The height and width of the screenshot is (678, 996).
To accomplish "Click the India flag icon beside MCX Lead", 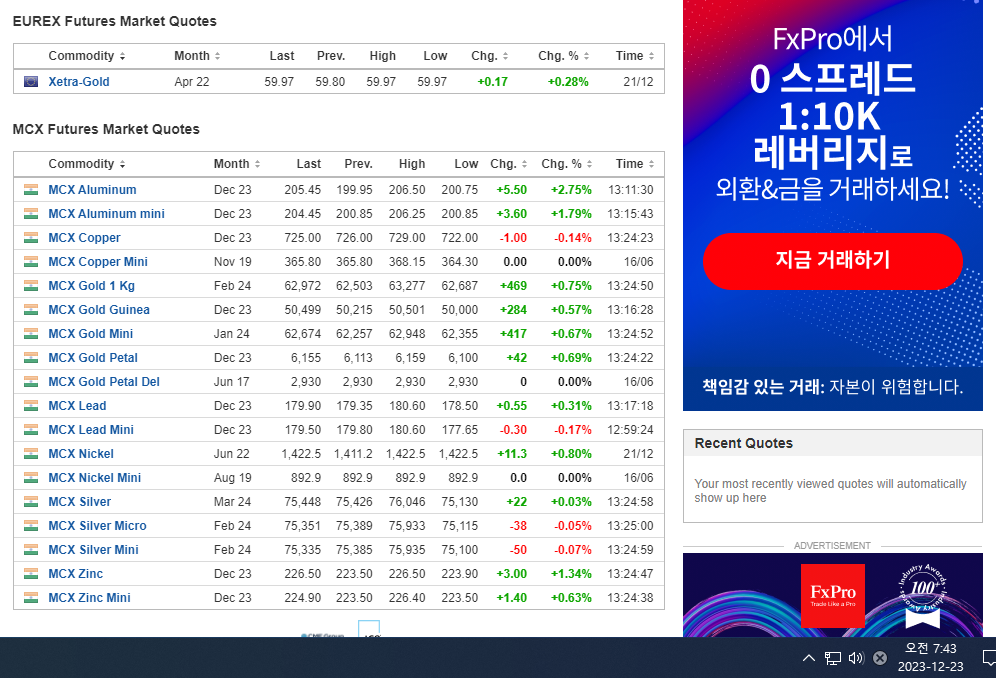I will click(30, 405).
